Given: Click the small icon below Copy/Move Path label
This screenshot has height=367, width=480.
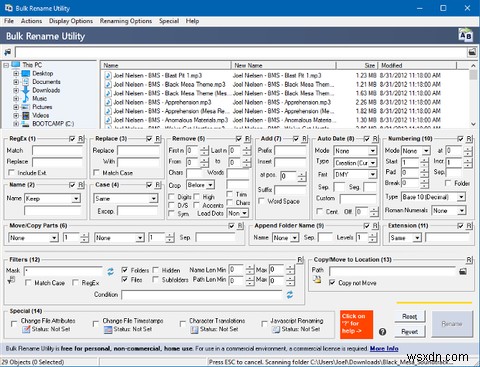Looking at the screenshot, I should [317, 279].
